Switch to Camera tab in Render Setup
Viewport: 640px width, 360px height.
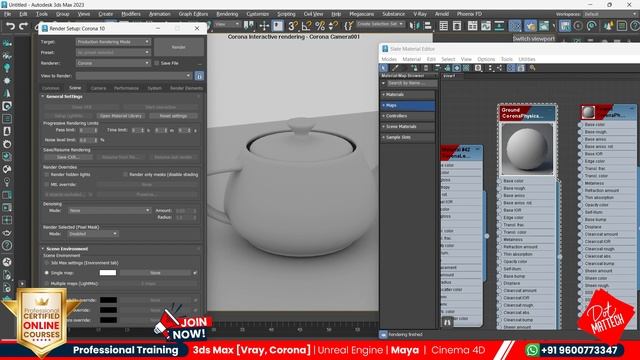point(98,88)
